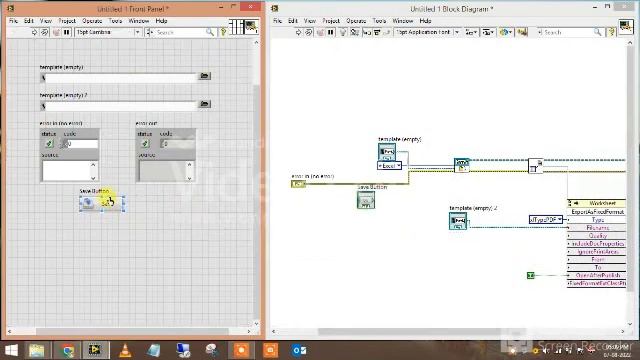Screen dimensions: 640x360
Task: Open Google Chrome from the taskbar
Action: (68, 350)
